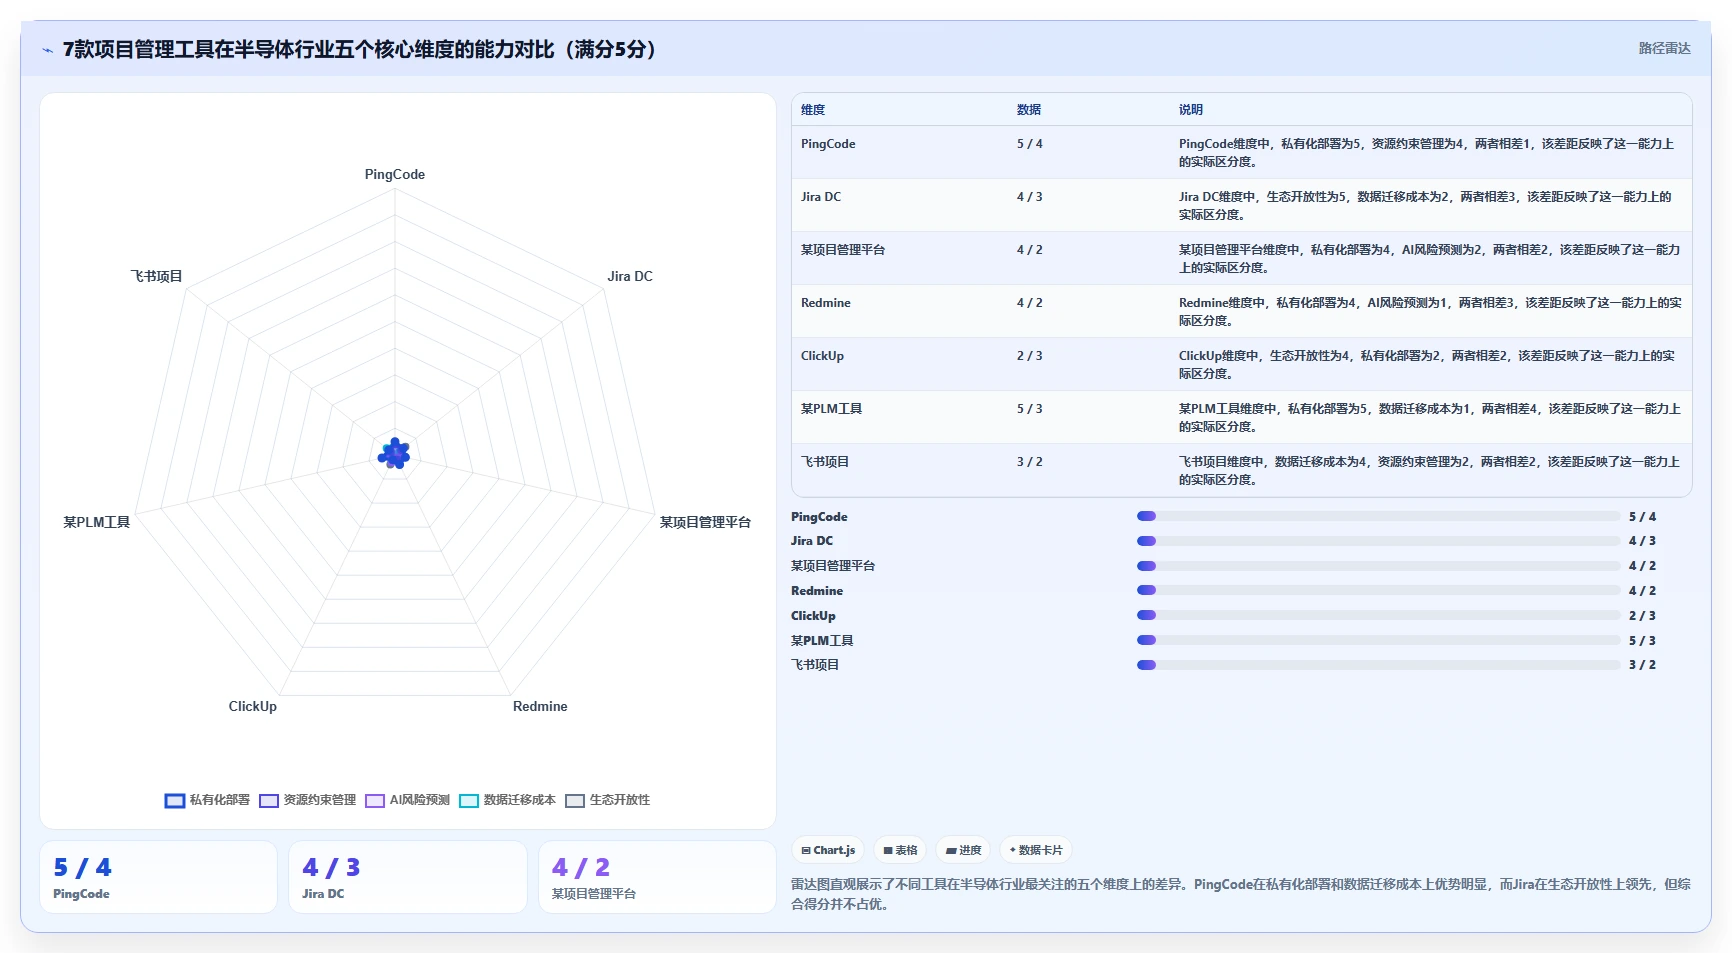Select the Redmine table row name

click(826, 303)
